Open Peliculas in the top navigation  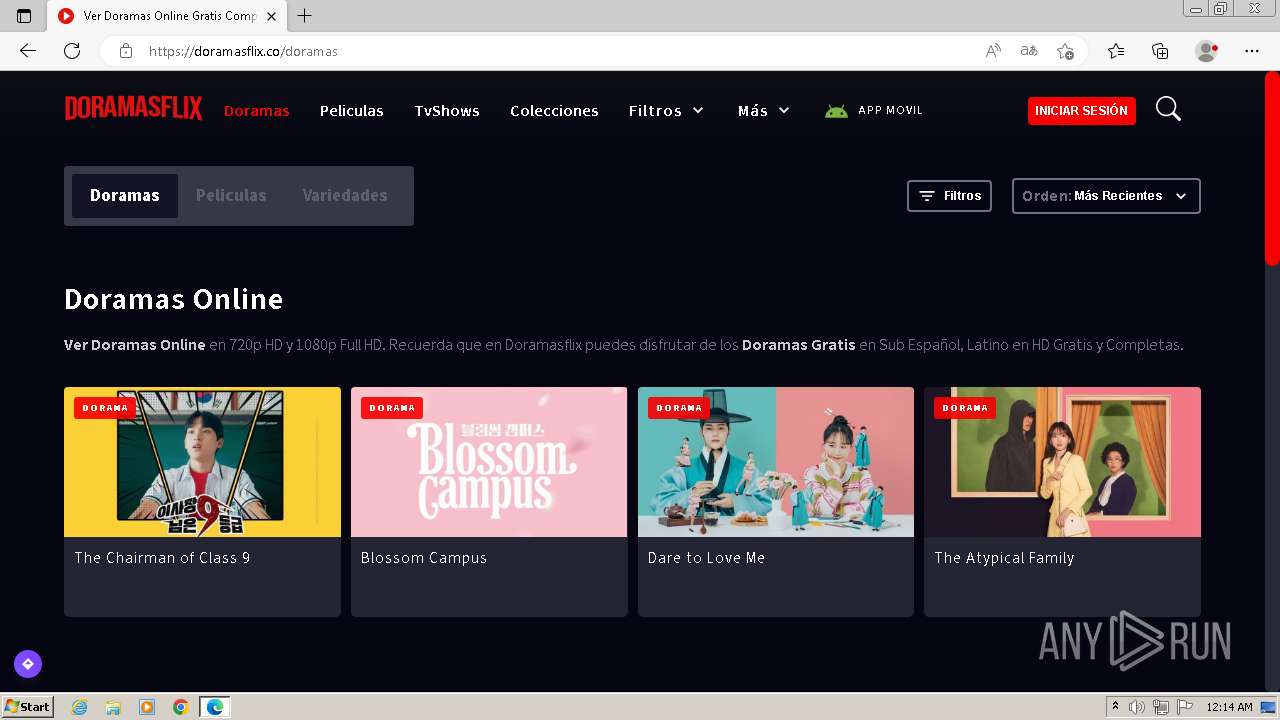point(352,111)
